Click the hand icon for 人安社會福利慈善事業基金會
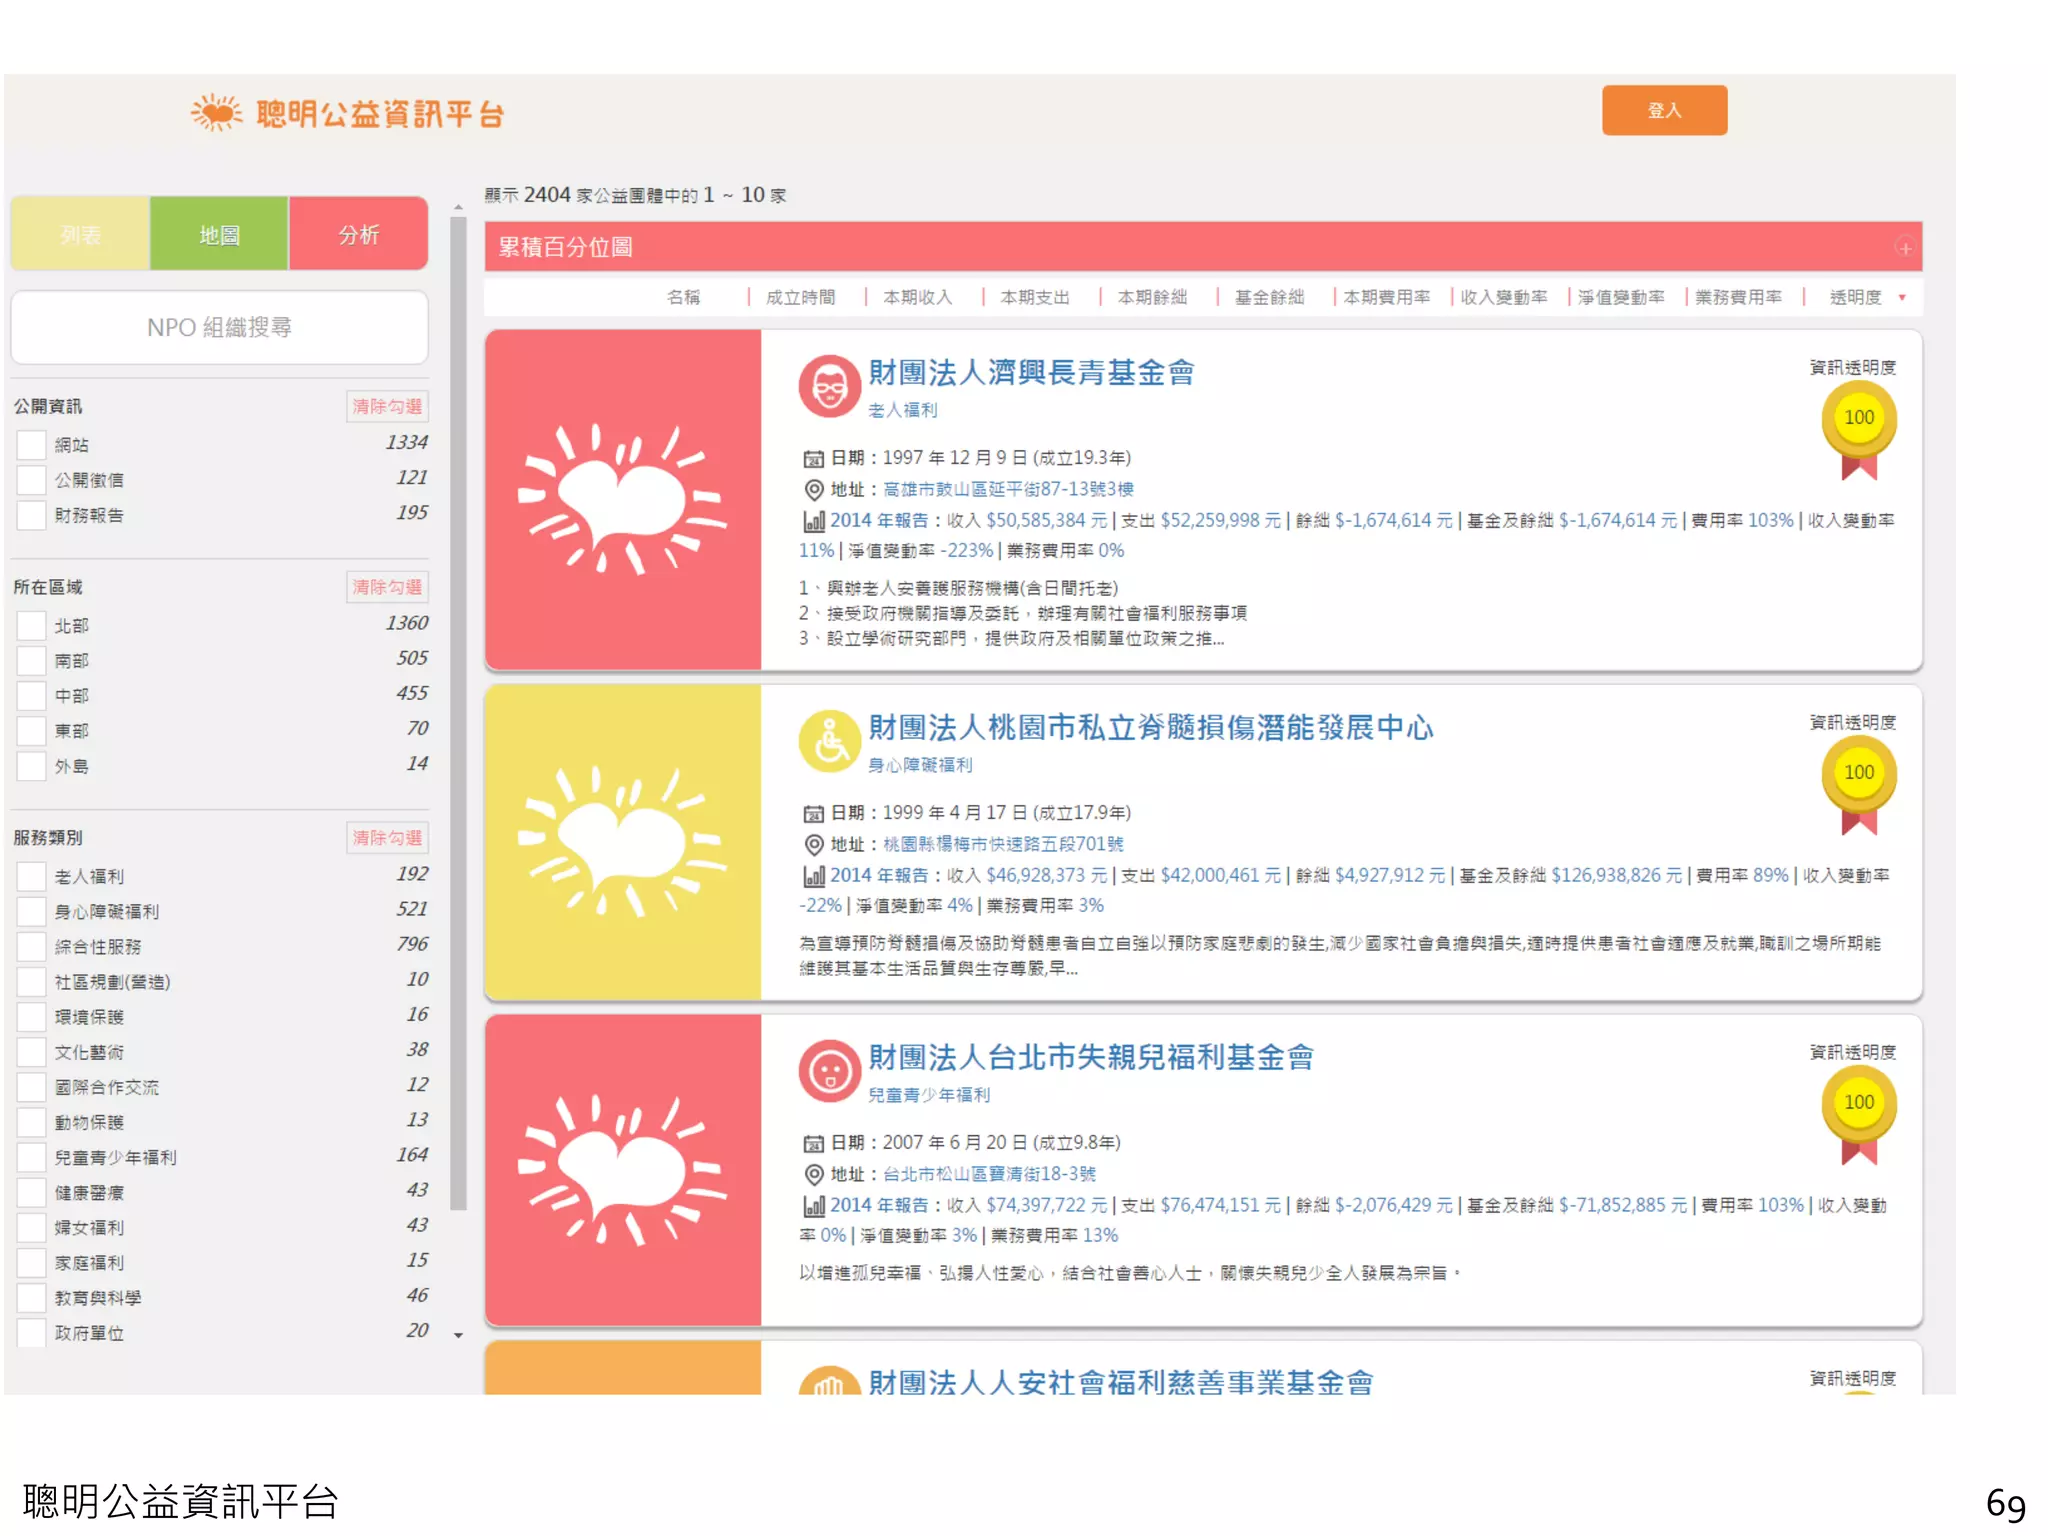The image size is (2048, 1536). 829,1382
